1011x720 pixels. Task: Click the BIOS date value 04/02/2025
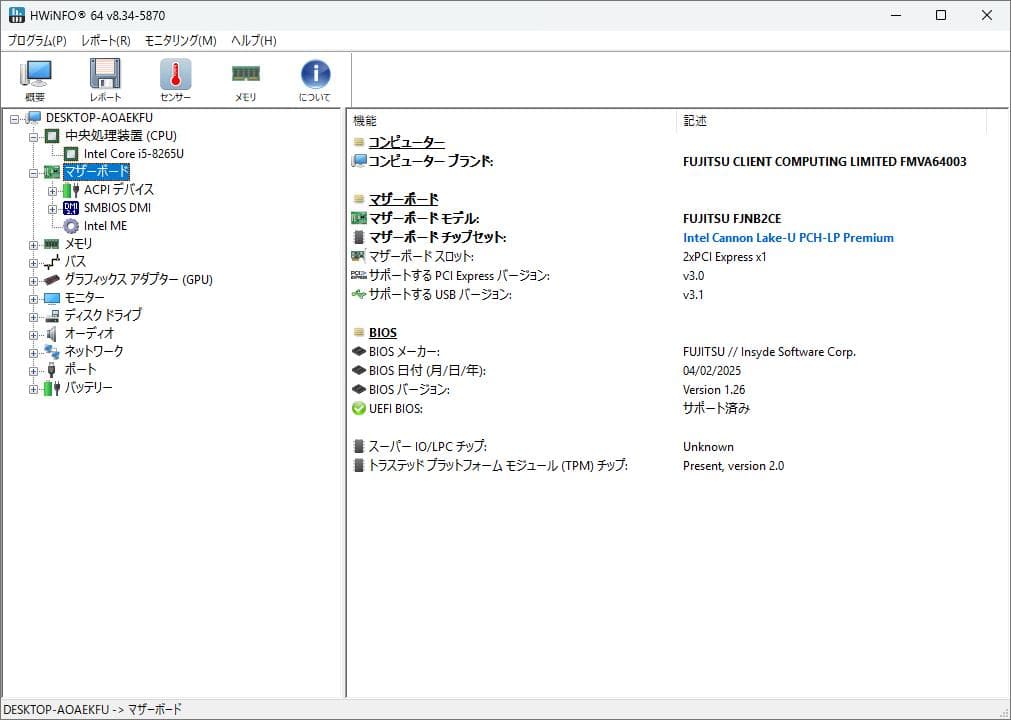click(712, 371)
